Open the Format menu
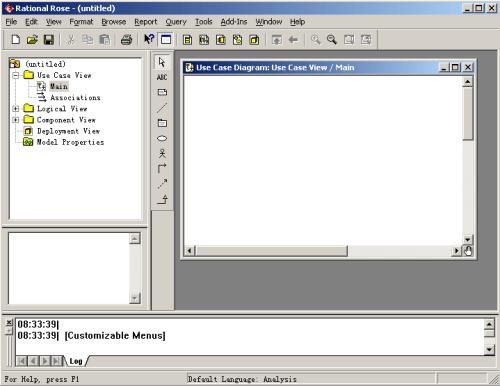 (81, 22)
